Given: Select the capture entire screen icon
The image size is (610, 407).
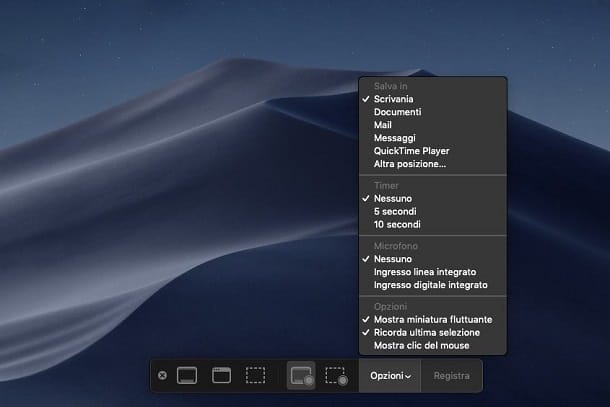Looking at the screenshot, I should pyautogui.click(x=187, y=375).
